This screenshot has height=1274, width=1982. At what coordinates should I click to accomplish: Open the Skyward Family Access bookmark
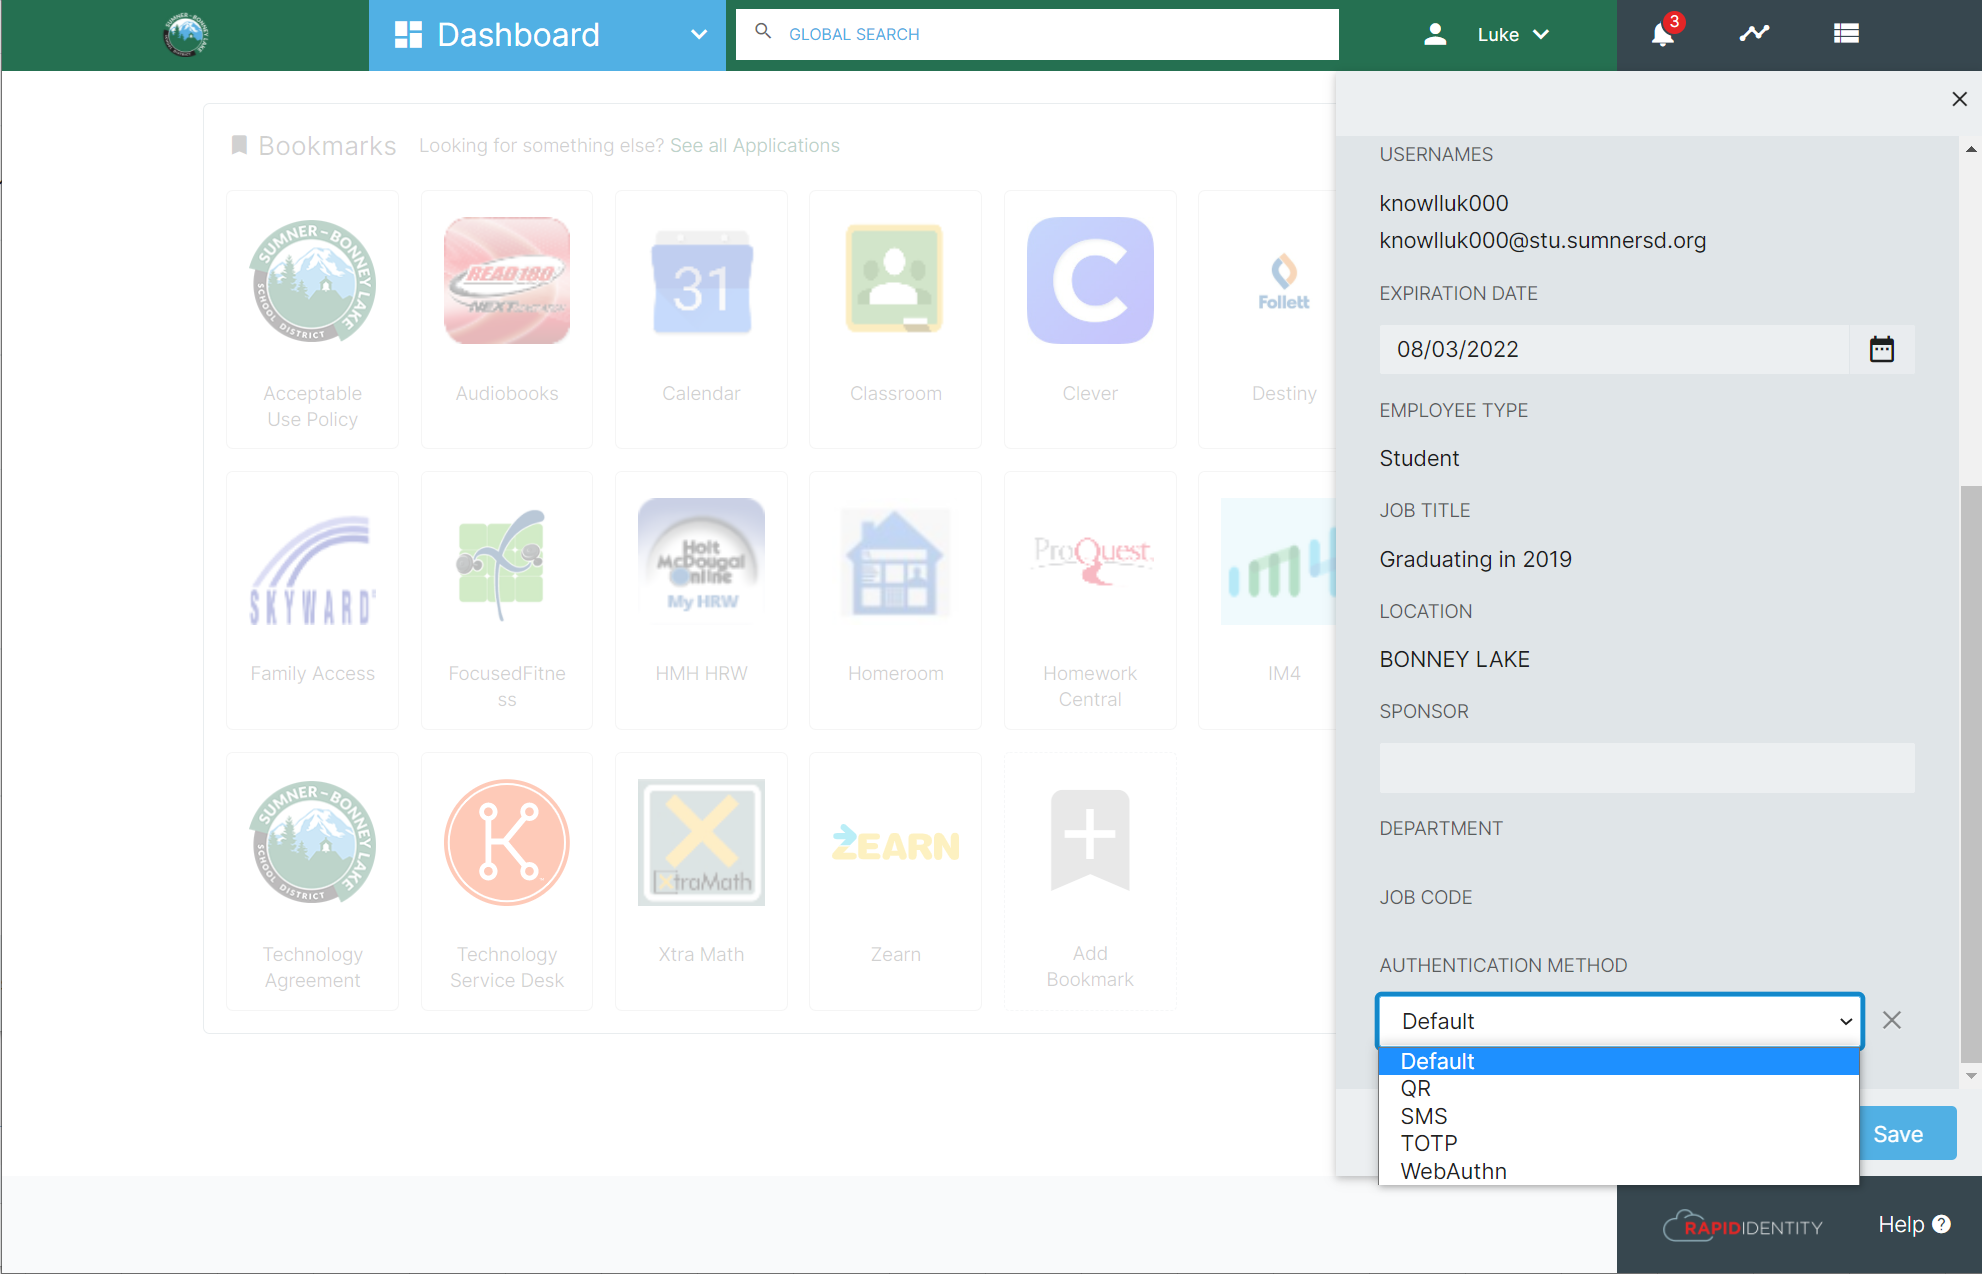click(313, 600)
